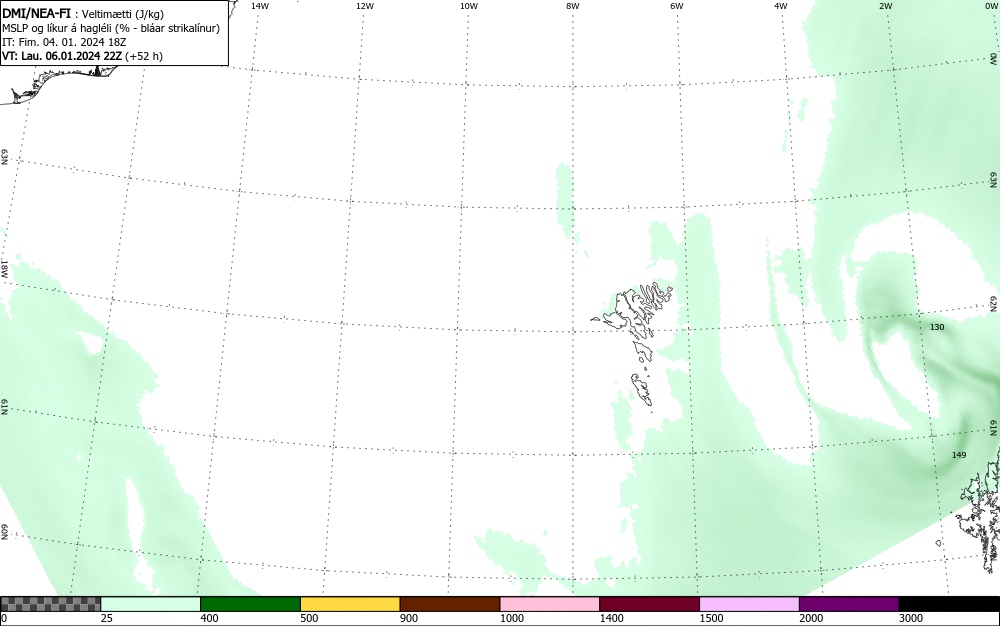This screenshot has height=626, width=1000.
Task: Click the 10W longitude label
Action: click(x=469, y=6)
